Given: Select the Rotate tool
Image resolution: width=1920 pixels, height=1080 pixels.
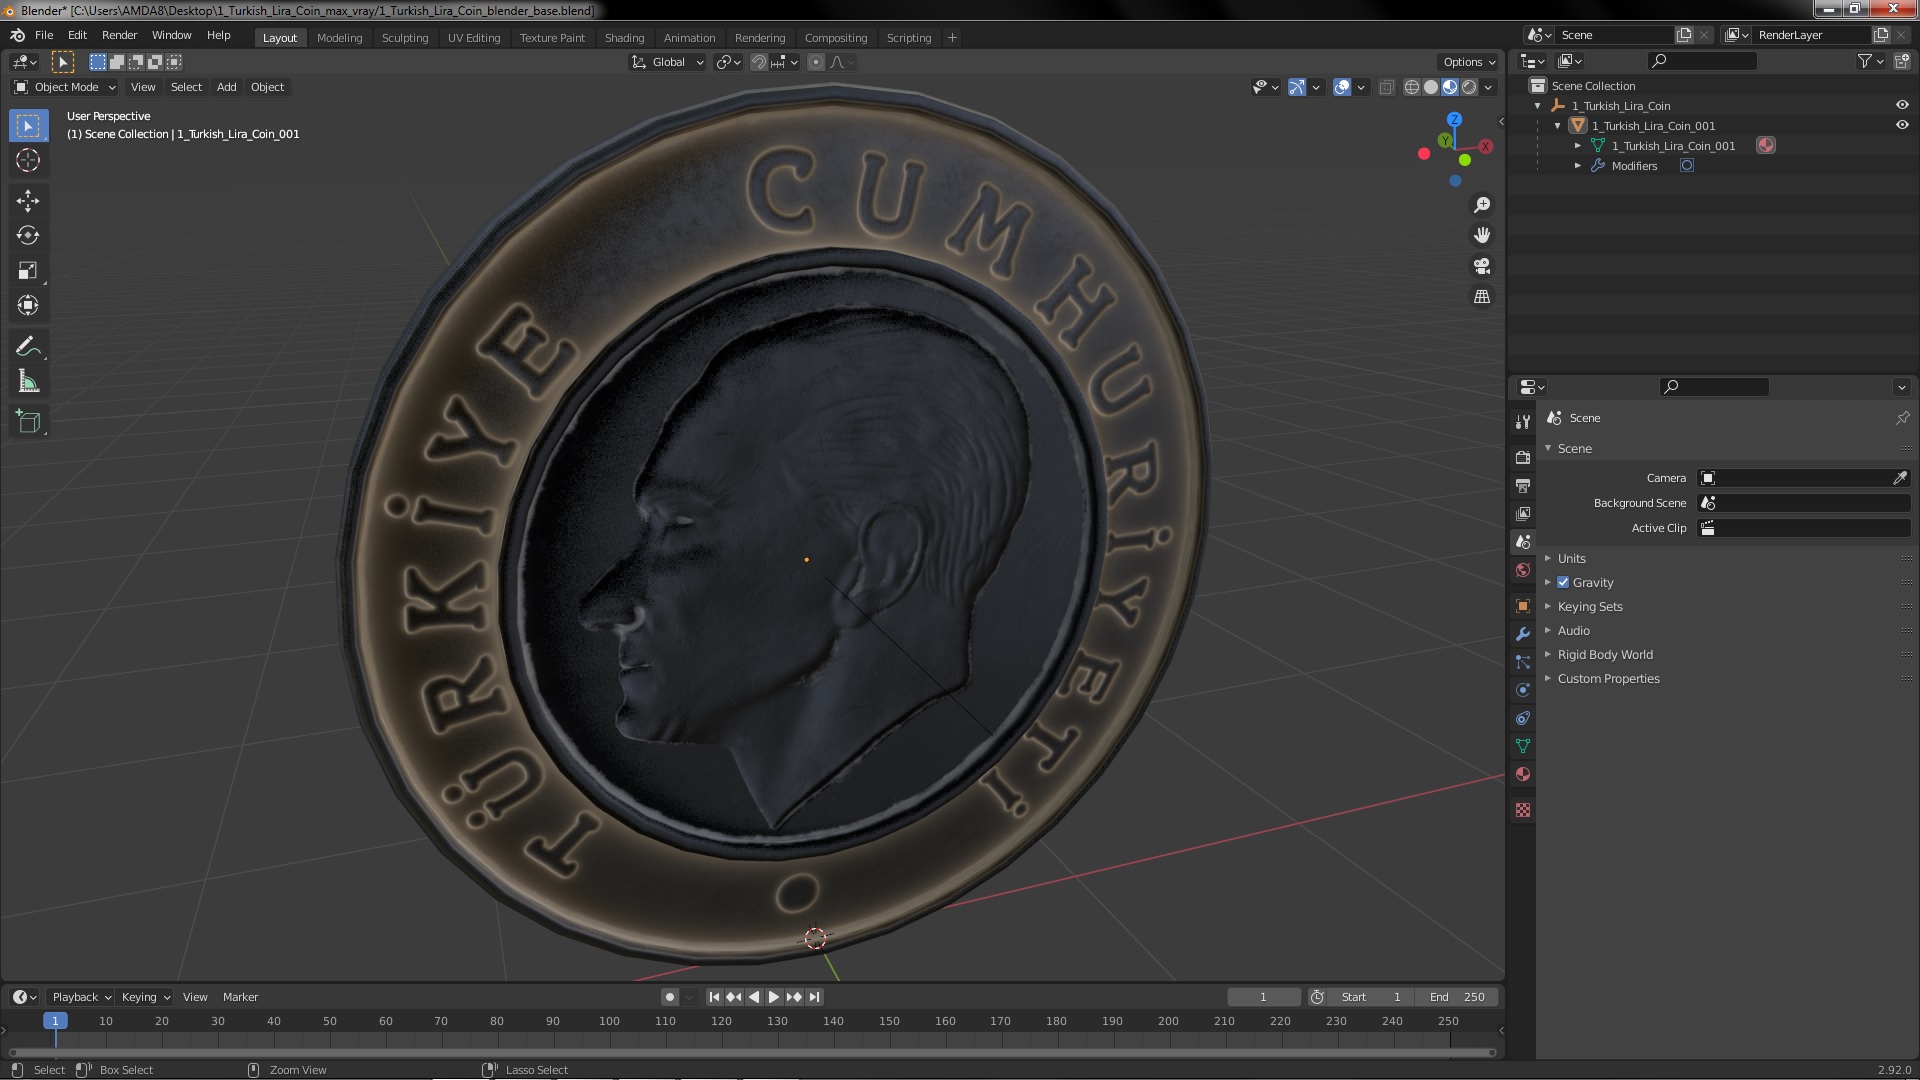Looking at the screenshot, I should pyautogui.click(x=28, y=236).
